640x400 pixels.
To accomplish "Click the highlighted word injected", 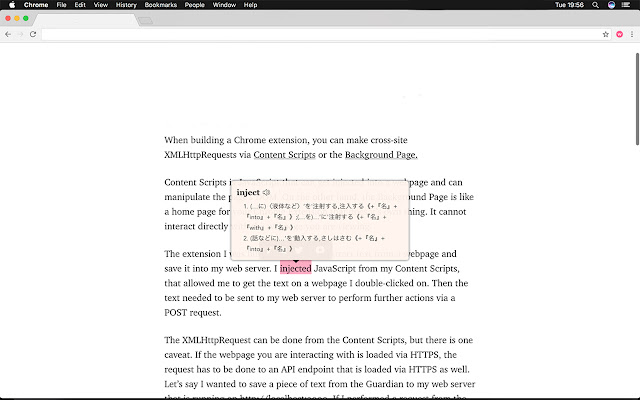I will (296, 268).
